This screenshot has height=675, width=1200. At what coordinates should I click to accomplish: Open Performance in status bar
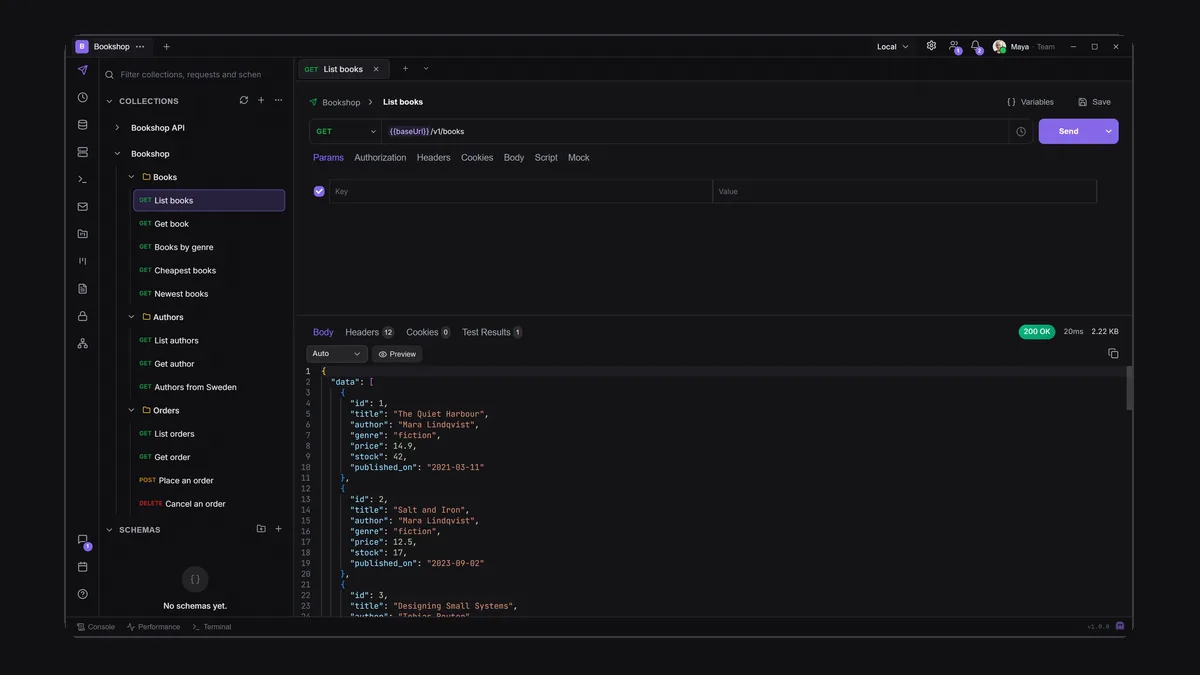pyautogui.click(x=153, y=627)
